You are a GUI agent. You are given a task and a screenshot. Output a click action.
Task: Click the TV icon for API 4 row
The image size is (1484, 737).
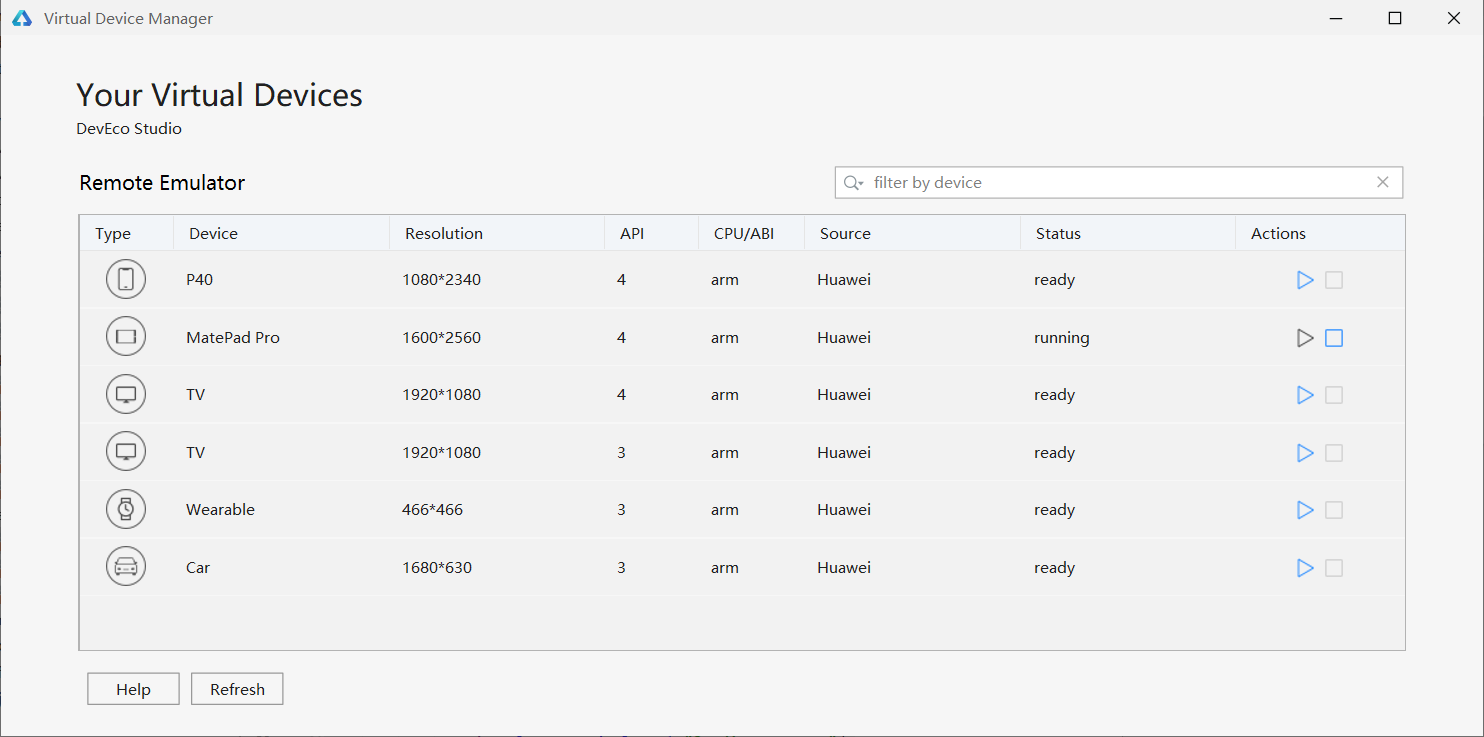(x=126, y=395)
